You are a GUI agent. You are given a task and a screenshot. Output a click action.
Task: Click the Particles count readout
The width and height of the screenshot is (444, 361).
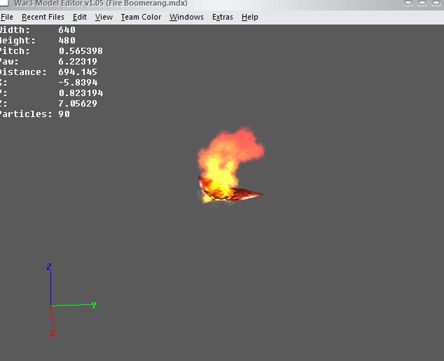35,114
